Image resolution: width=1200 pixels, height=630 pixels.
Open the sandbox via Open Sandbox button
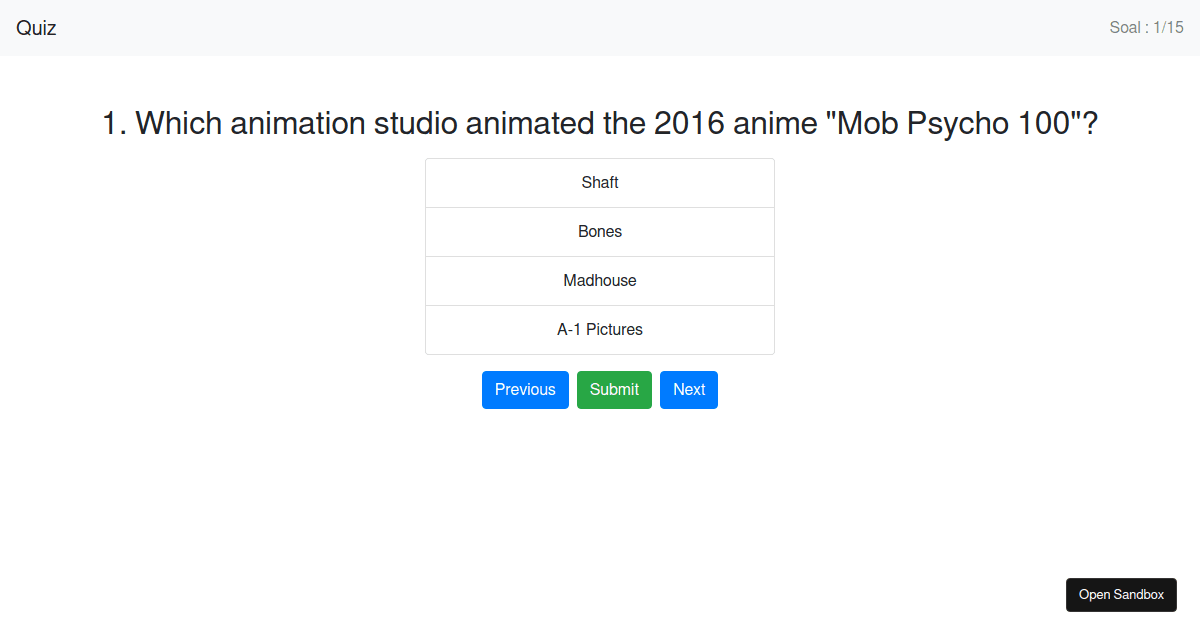coord(1121,594)
